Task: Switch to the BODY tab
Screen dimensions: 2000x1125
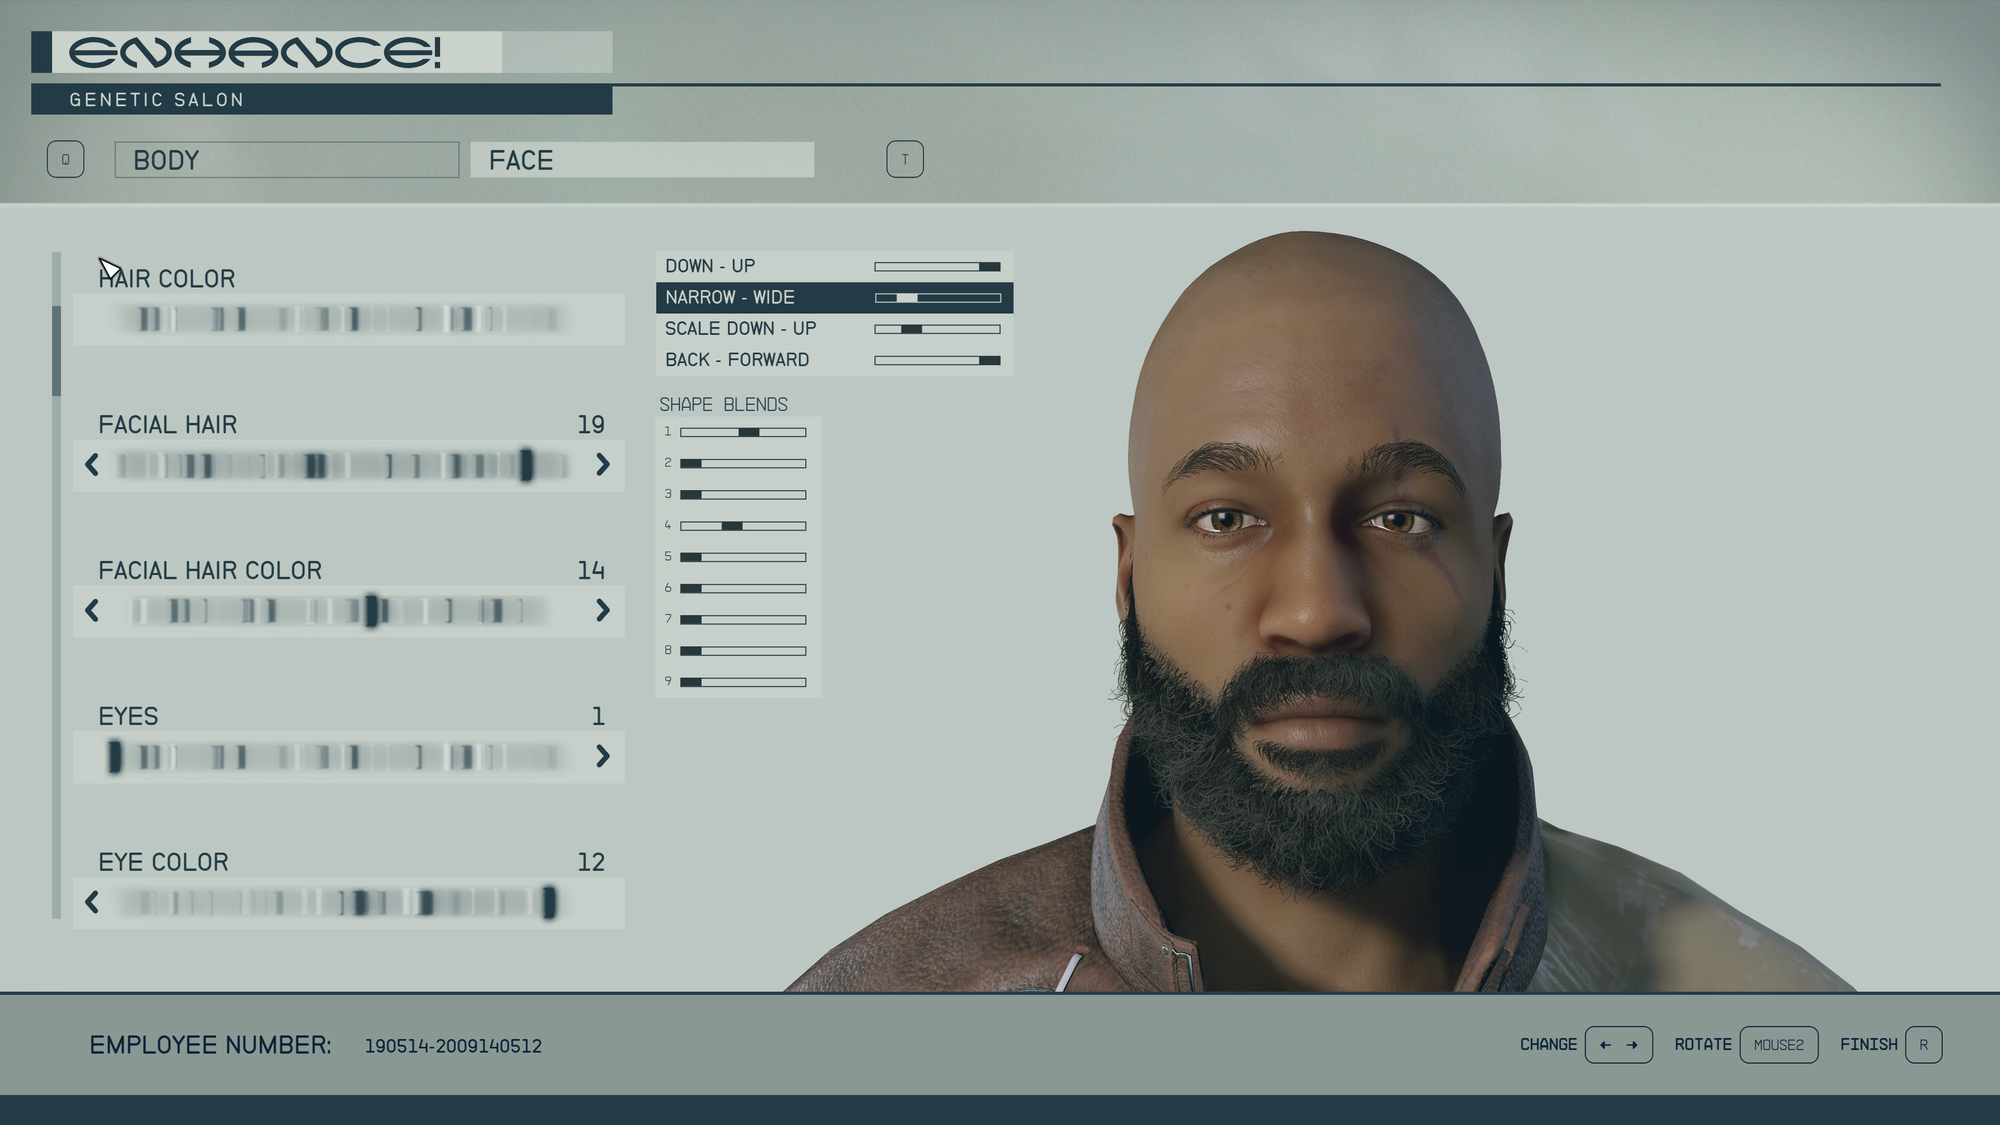Action: tap(286, 160)
